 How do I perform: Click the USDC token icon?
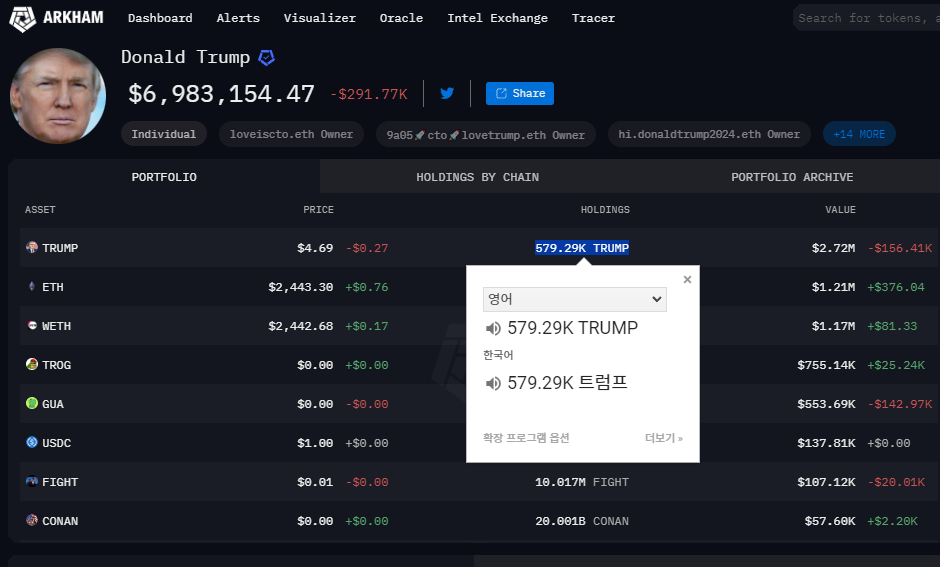pos(32,442)
